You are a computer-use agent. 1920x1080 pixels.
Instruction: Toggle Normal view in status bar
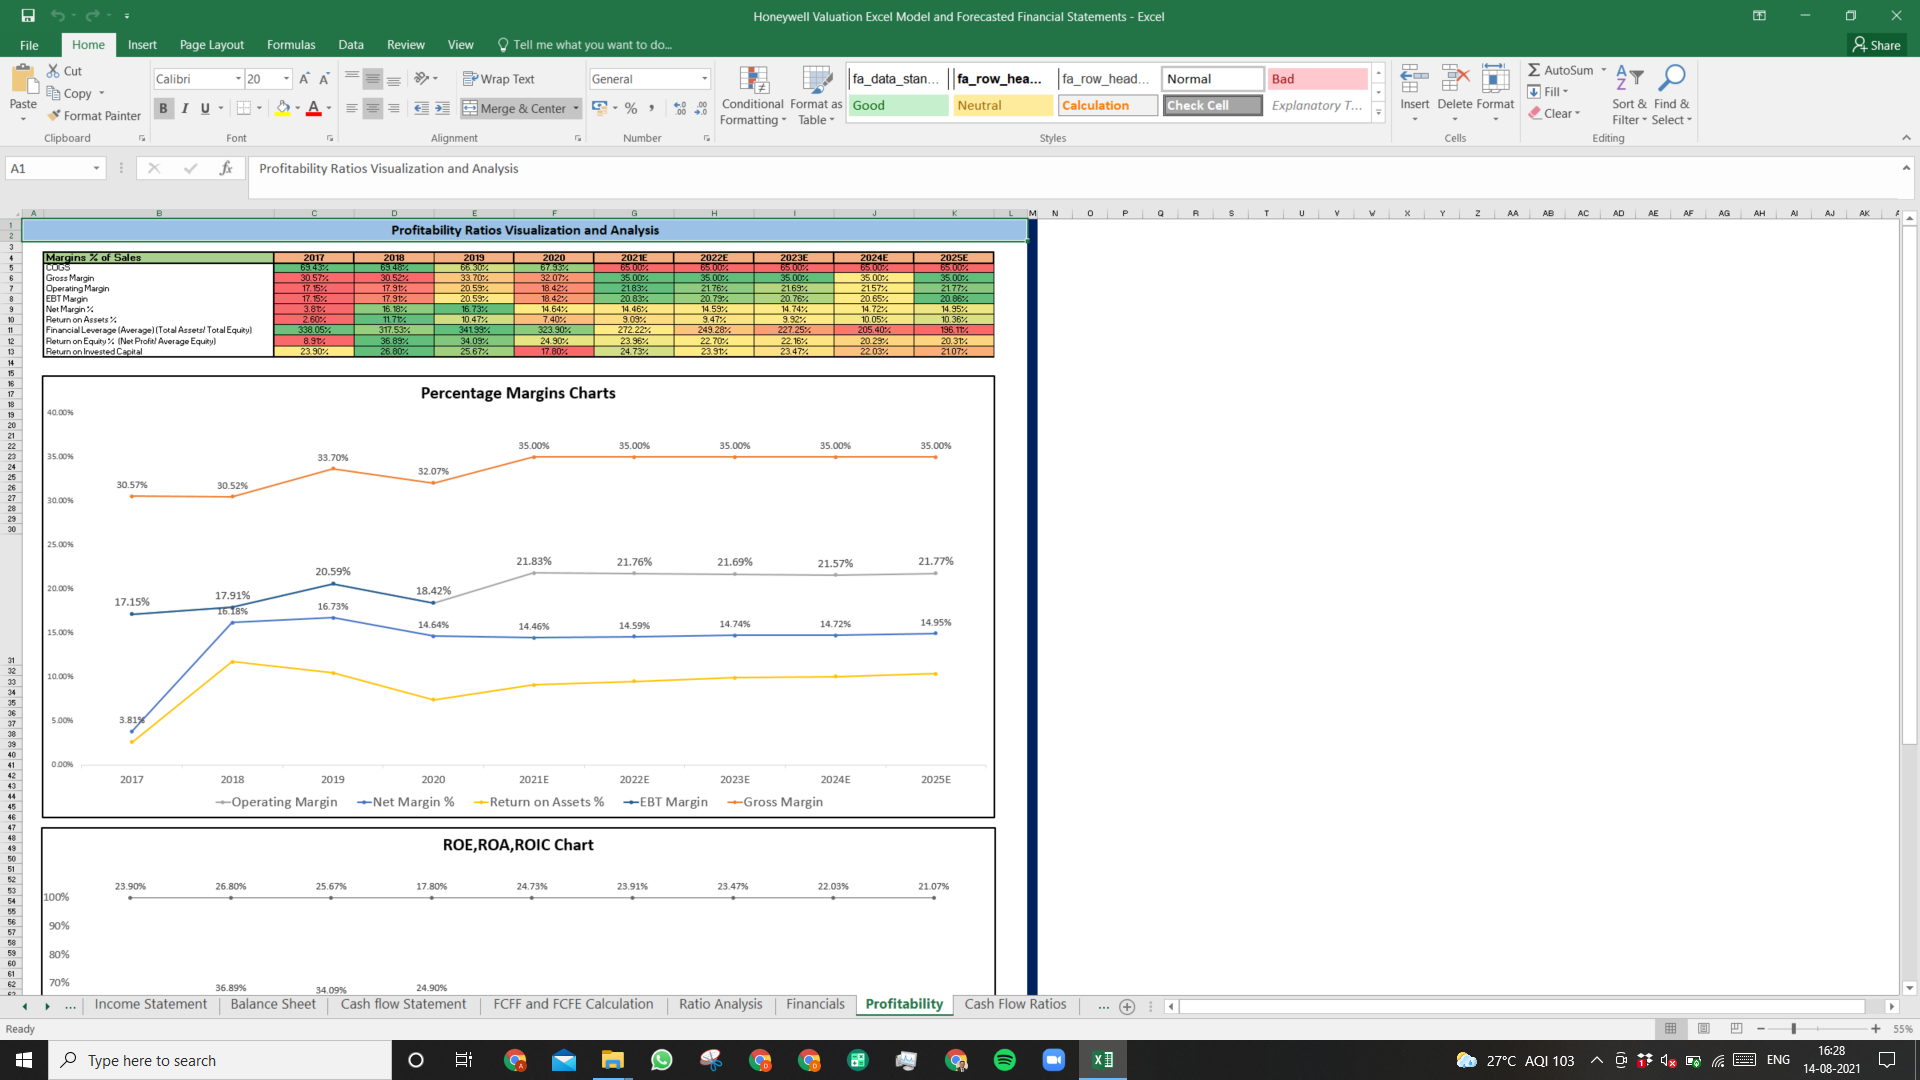[1670, 1028]
